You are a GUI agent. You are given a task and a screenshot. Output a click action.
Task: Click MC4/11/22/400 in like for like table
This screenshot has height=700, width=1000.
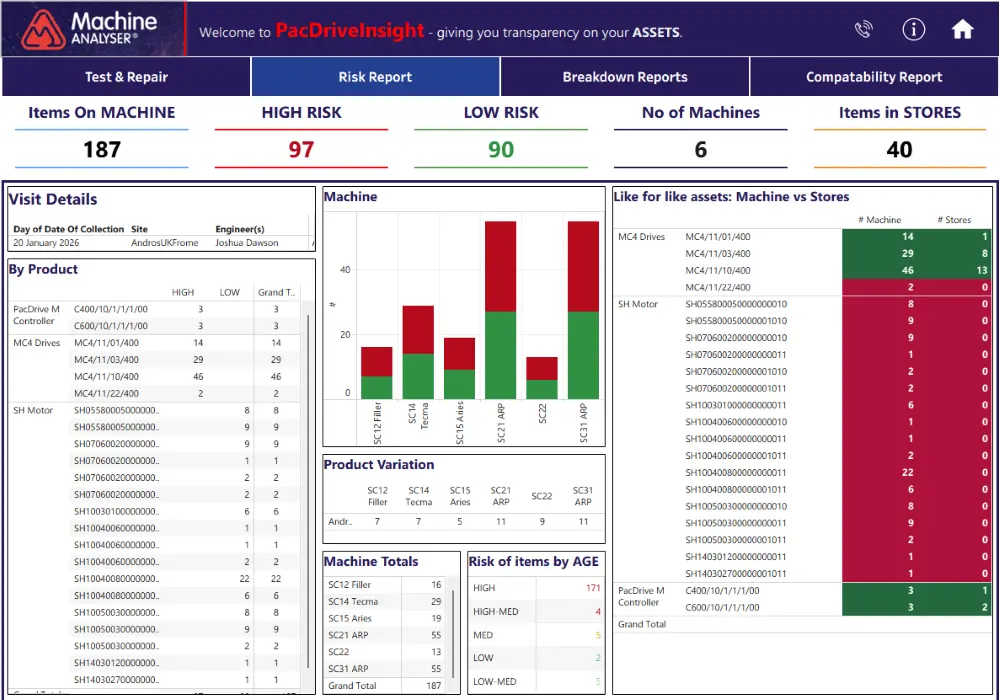(717, 288)
